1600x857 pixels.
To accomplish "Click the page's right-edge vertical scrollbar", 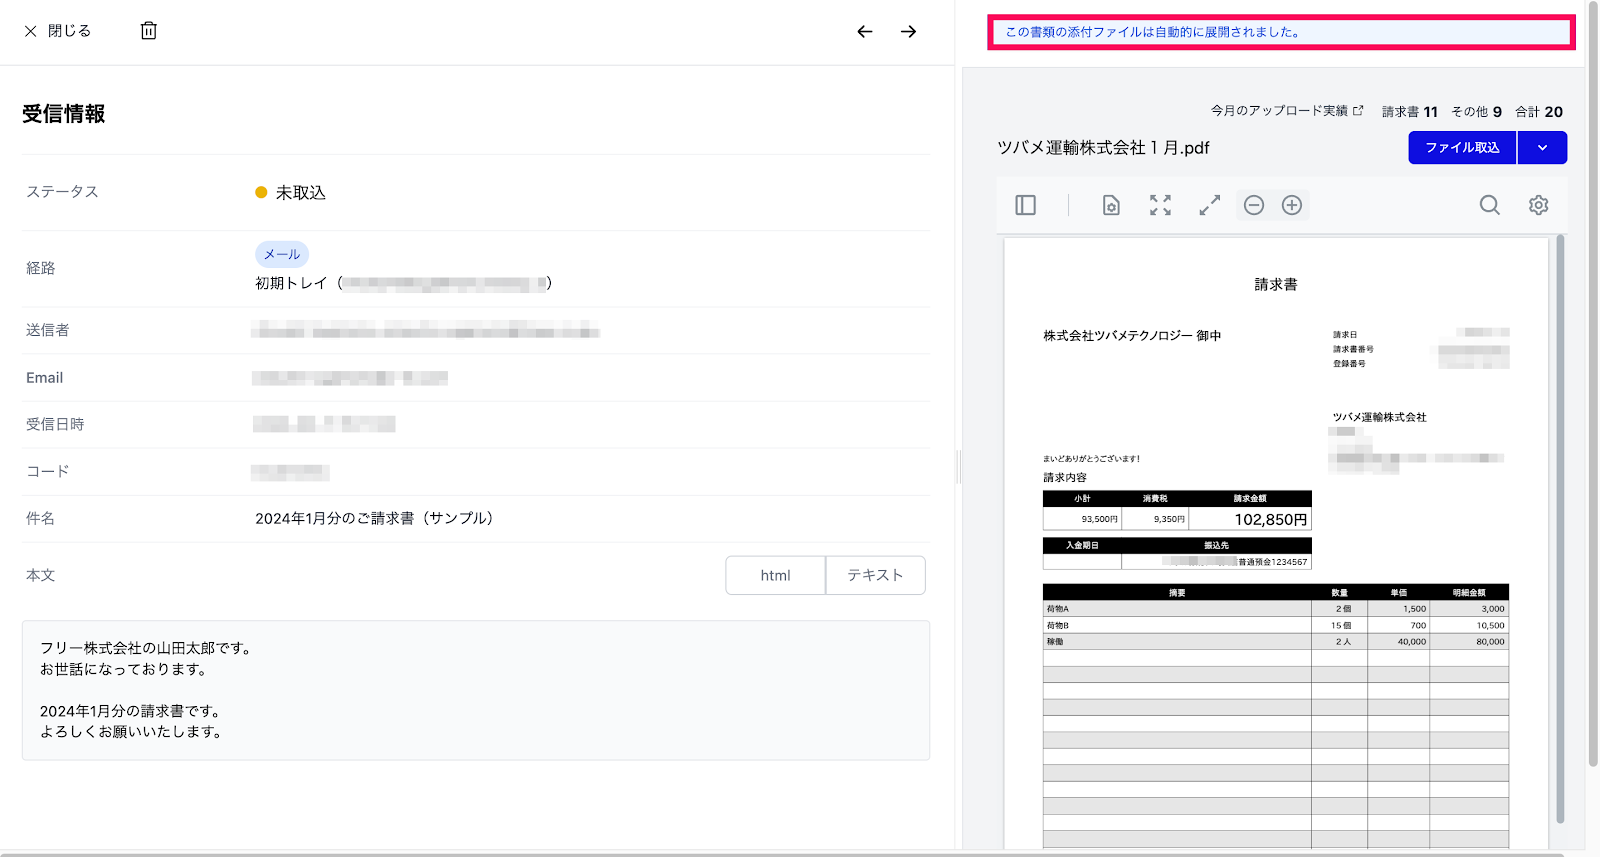I will (1593, 385).
